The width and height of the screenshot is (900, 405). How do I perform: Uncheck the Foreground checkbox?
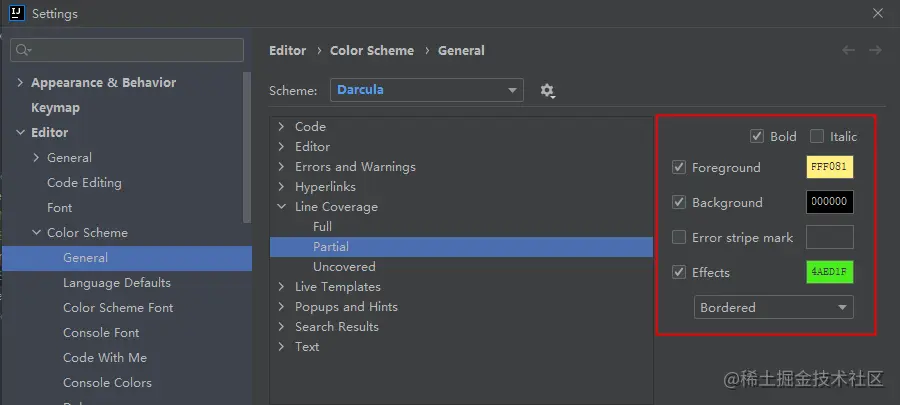click(x=679, y=168)
